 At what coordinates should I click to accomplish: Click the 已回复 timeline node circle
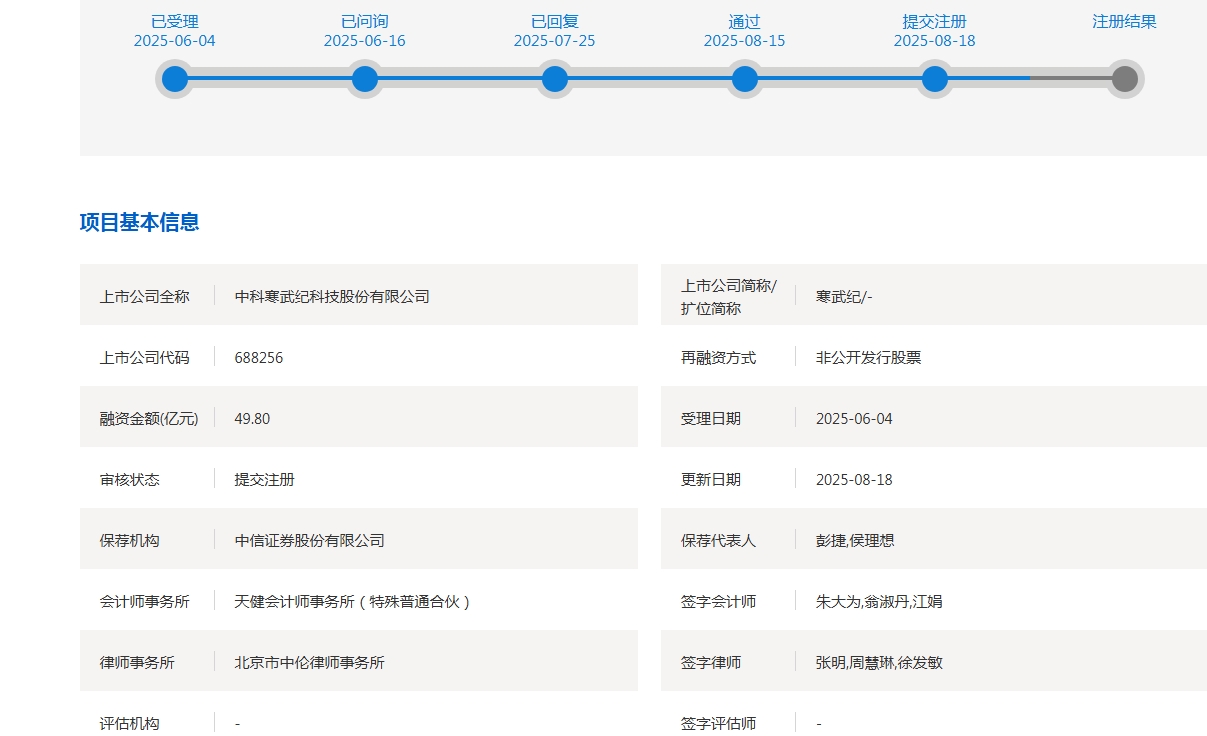(555, 79)
